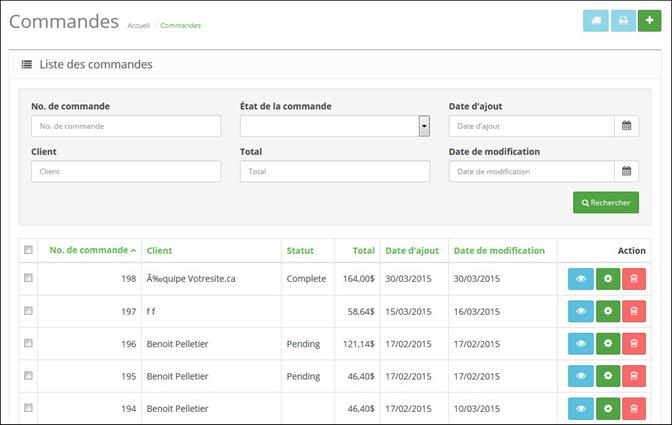Click the green plus add order button
672x425 pixels.
coord(650,21)
